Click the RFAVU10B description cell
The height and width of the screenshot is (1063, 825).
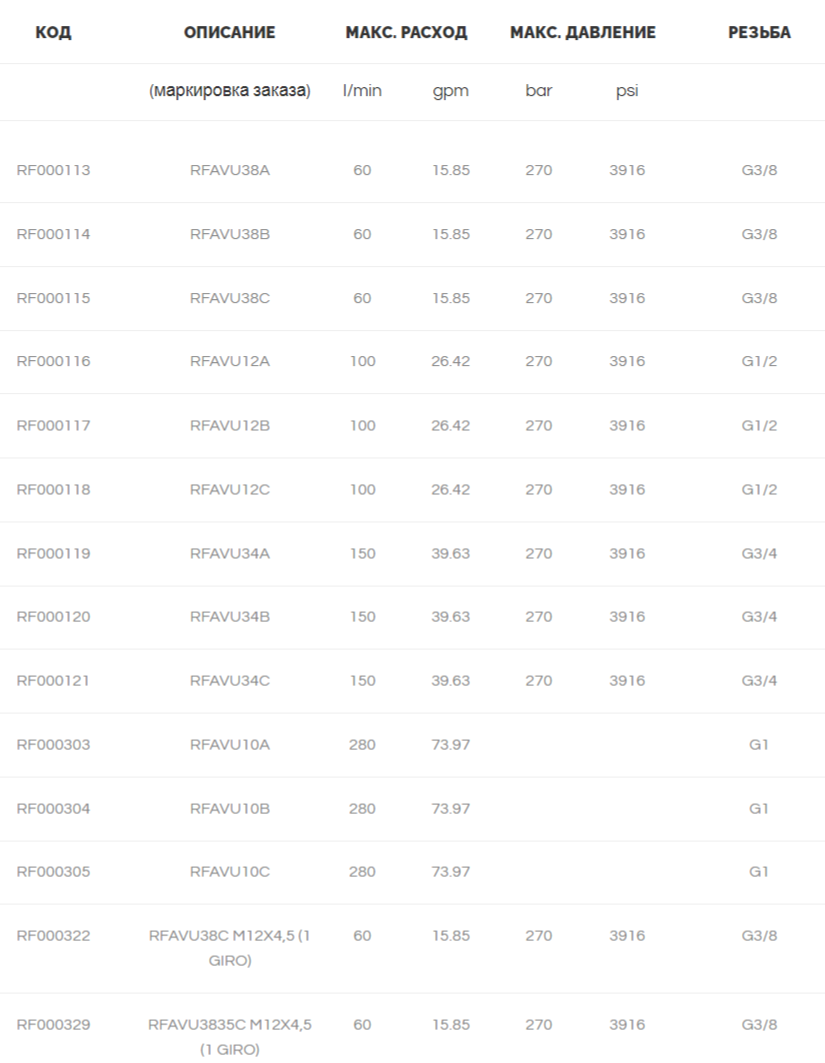[230, 809]
